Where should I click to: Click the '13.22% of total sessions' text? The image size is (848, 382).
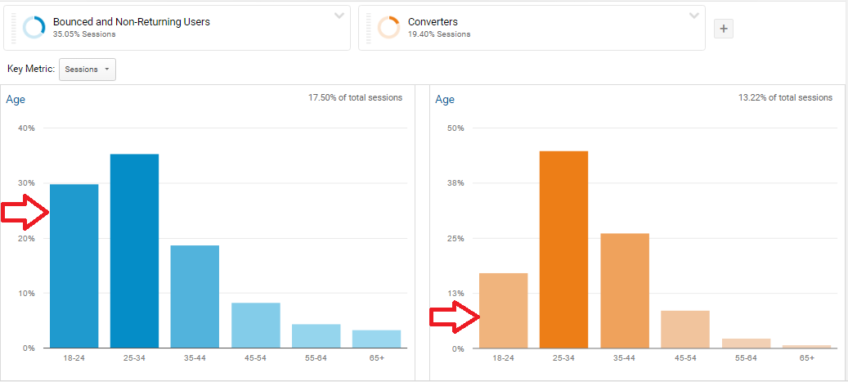(785, 98)
